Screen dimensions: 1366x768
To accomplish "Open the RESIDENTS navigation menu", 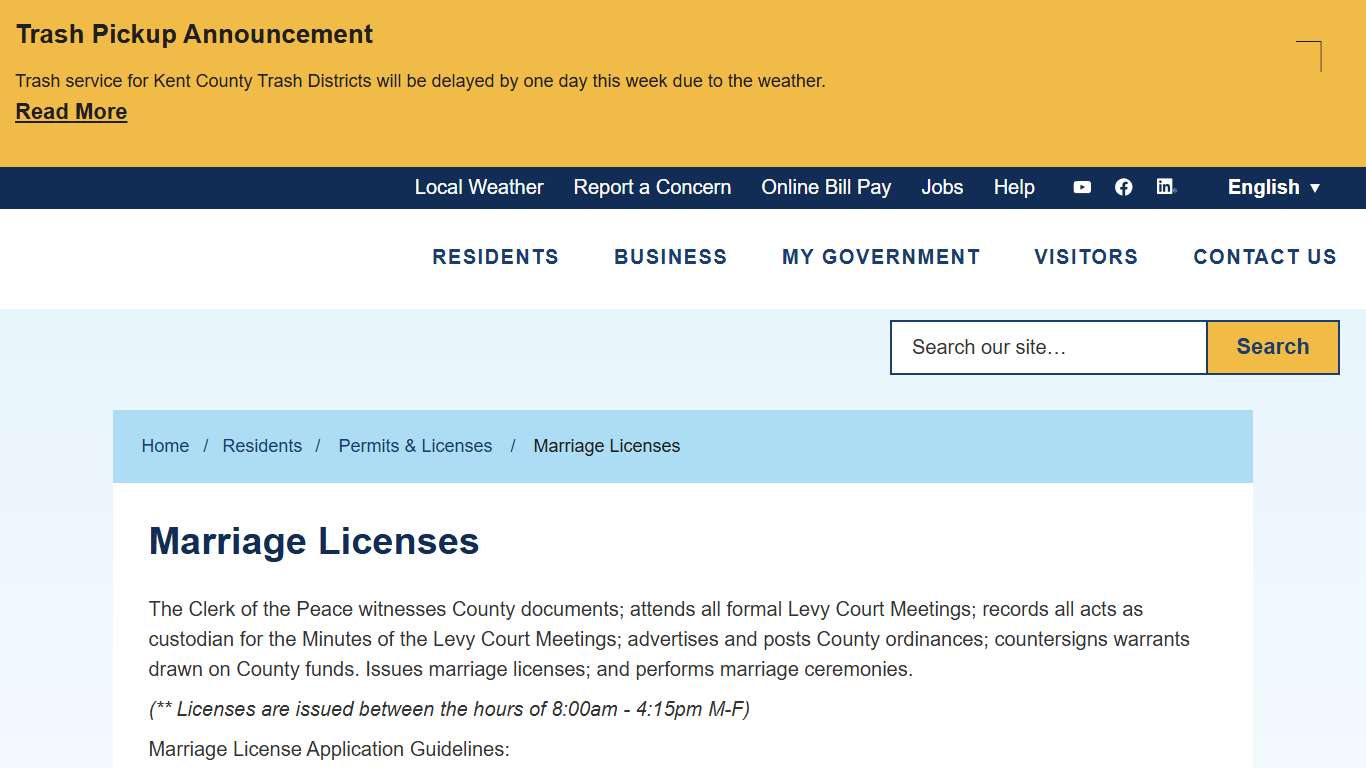I will (495, 257).
